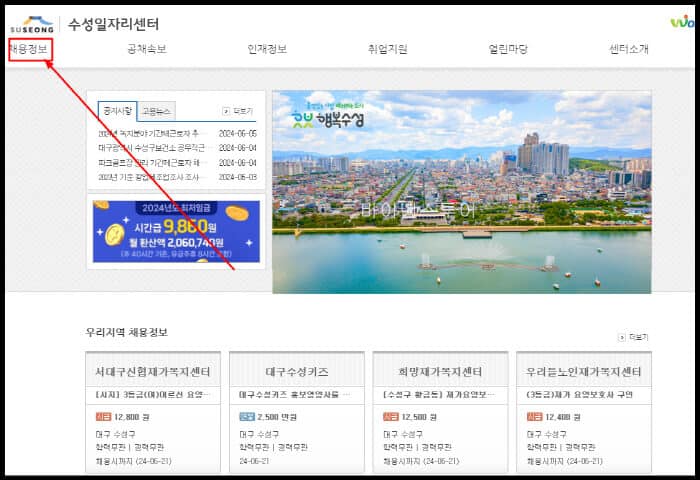This screenshot has width=700, height=480.
Task: Click the hourly-wage badge beside 12,400 원
Action: [x=534, y=417]
